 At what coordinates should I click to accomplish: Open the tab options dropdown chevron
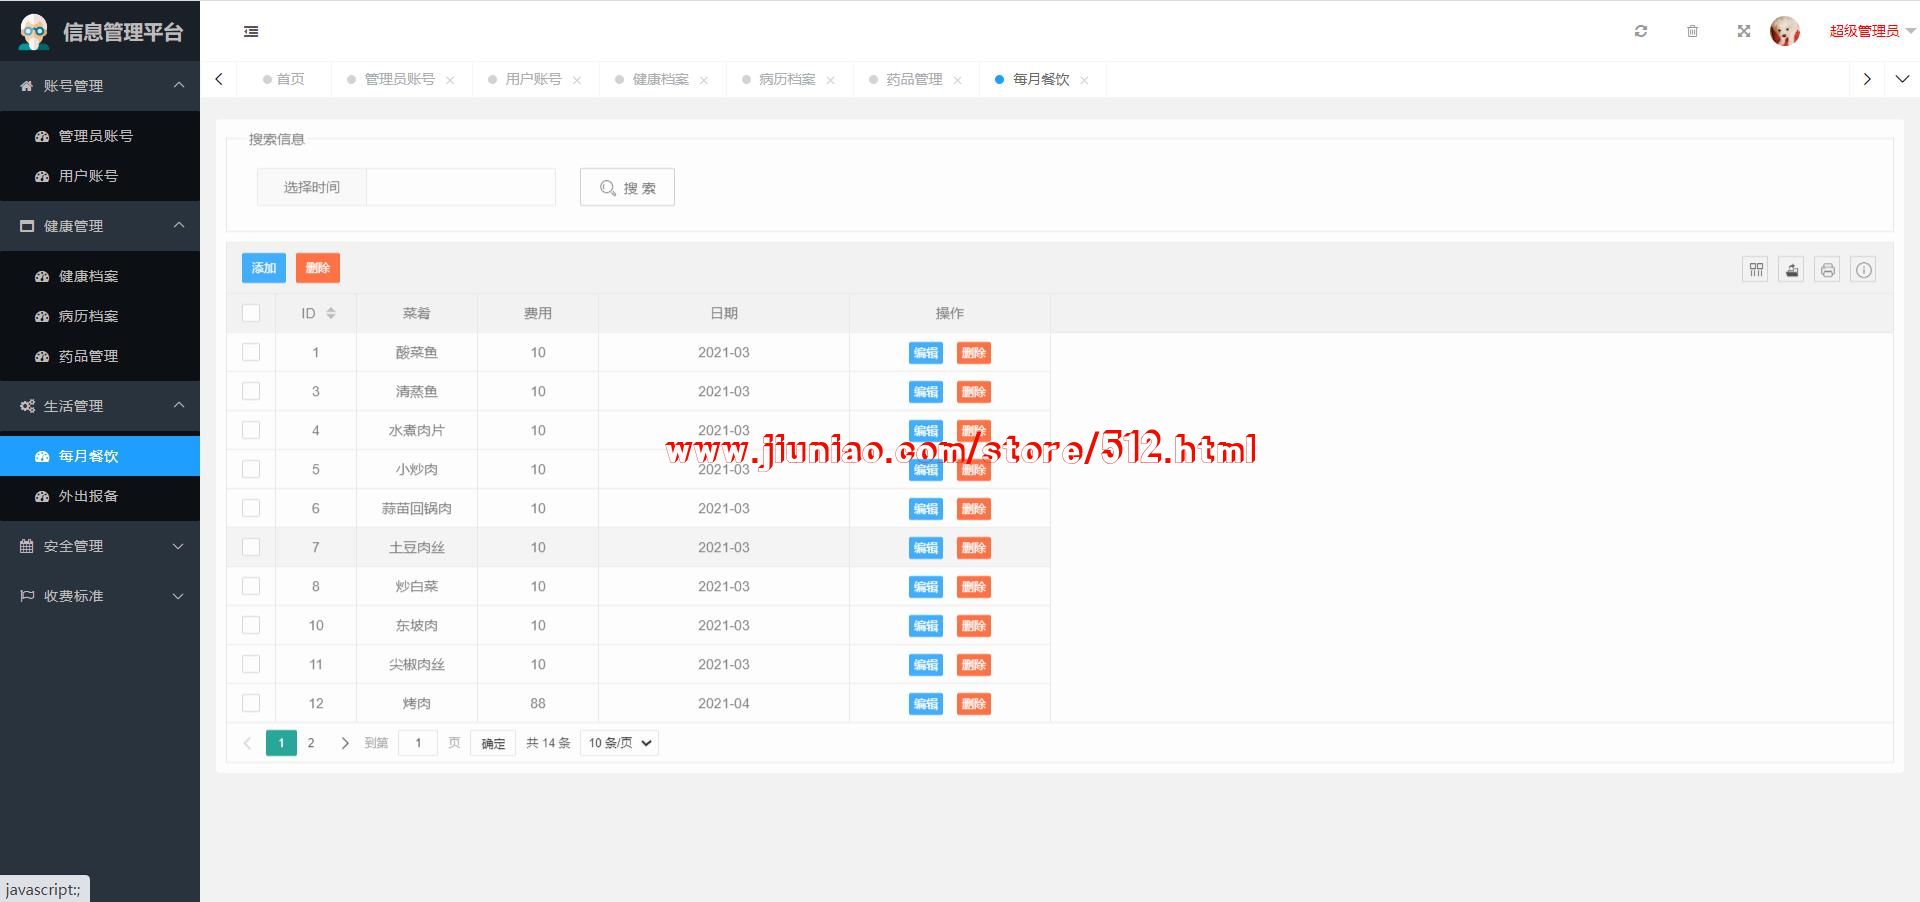[1902, 79]
